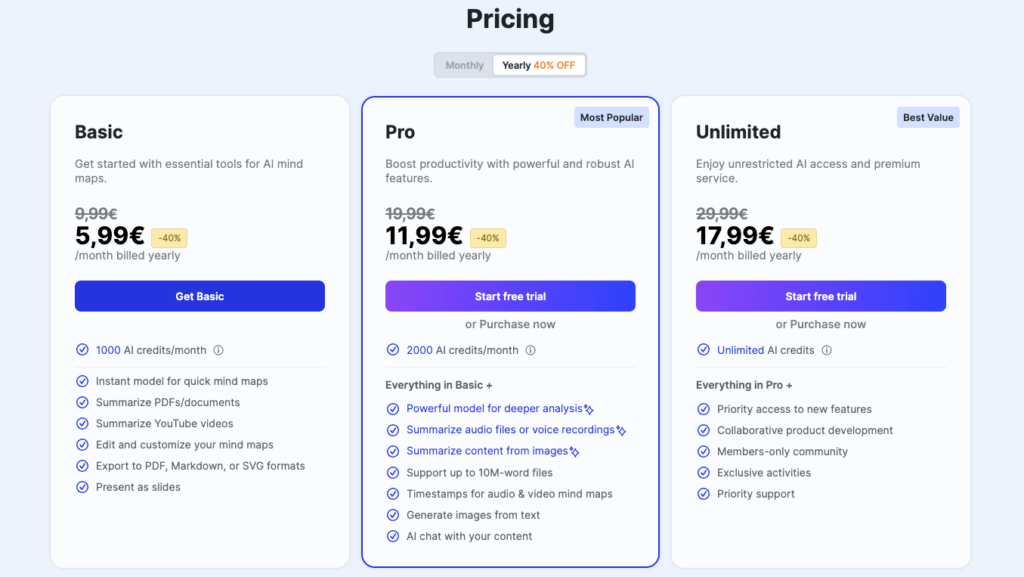The image size is (1024, 577).
Task: Switch billing to Monthly
Action: coord(464,65)
